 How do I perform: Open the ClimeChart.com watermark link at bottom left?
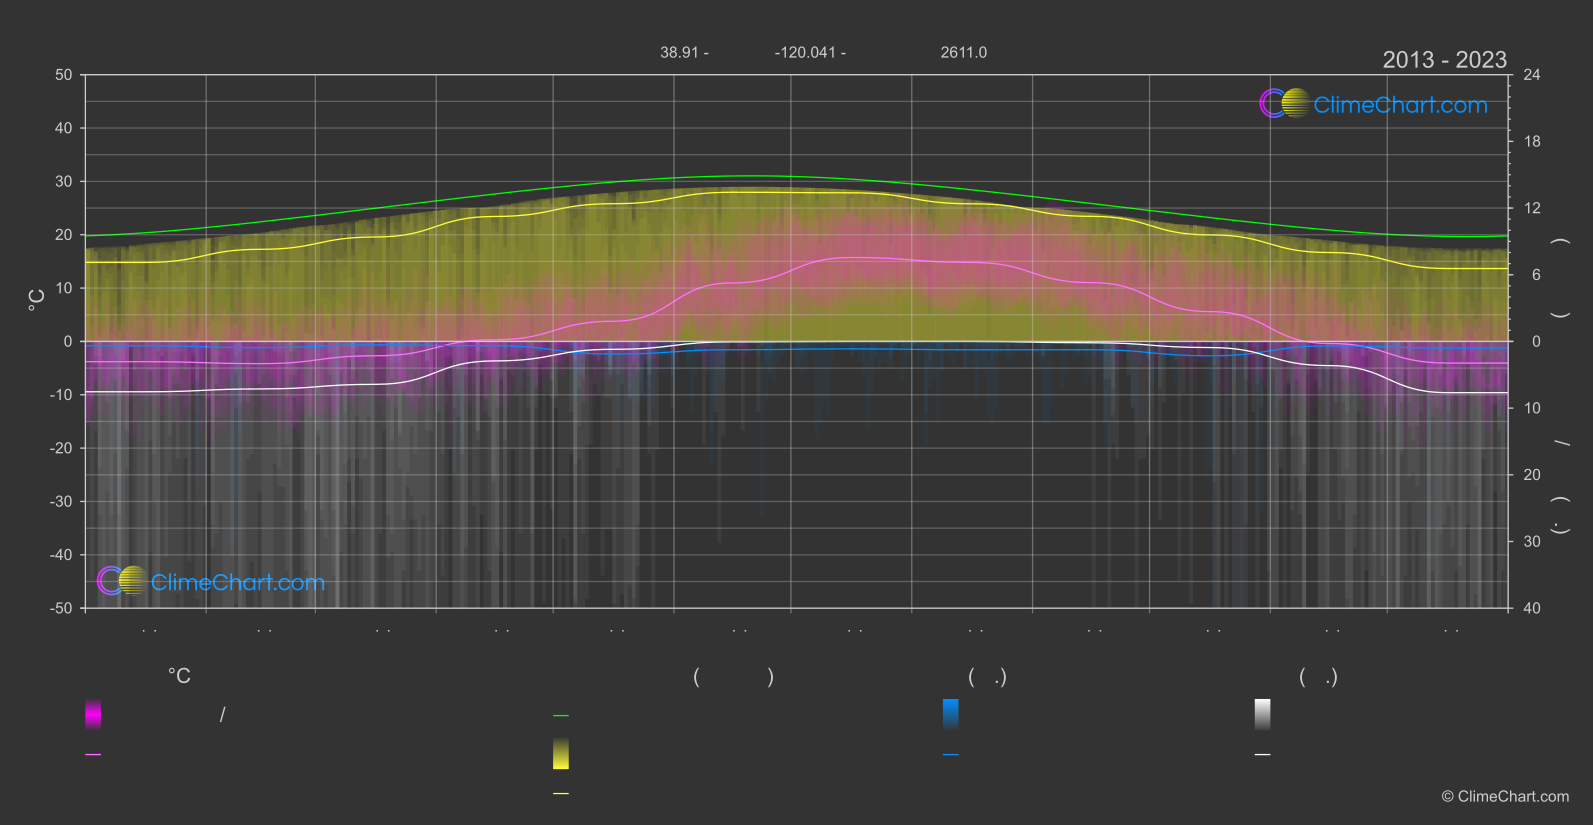238,582
